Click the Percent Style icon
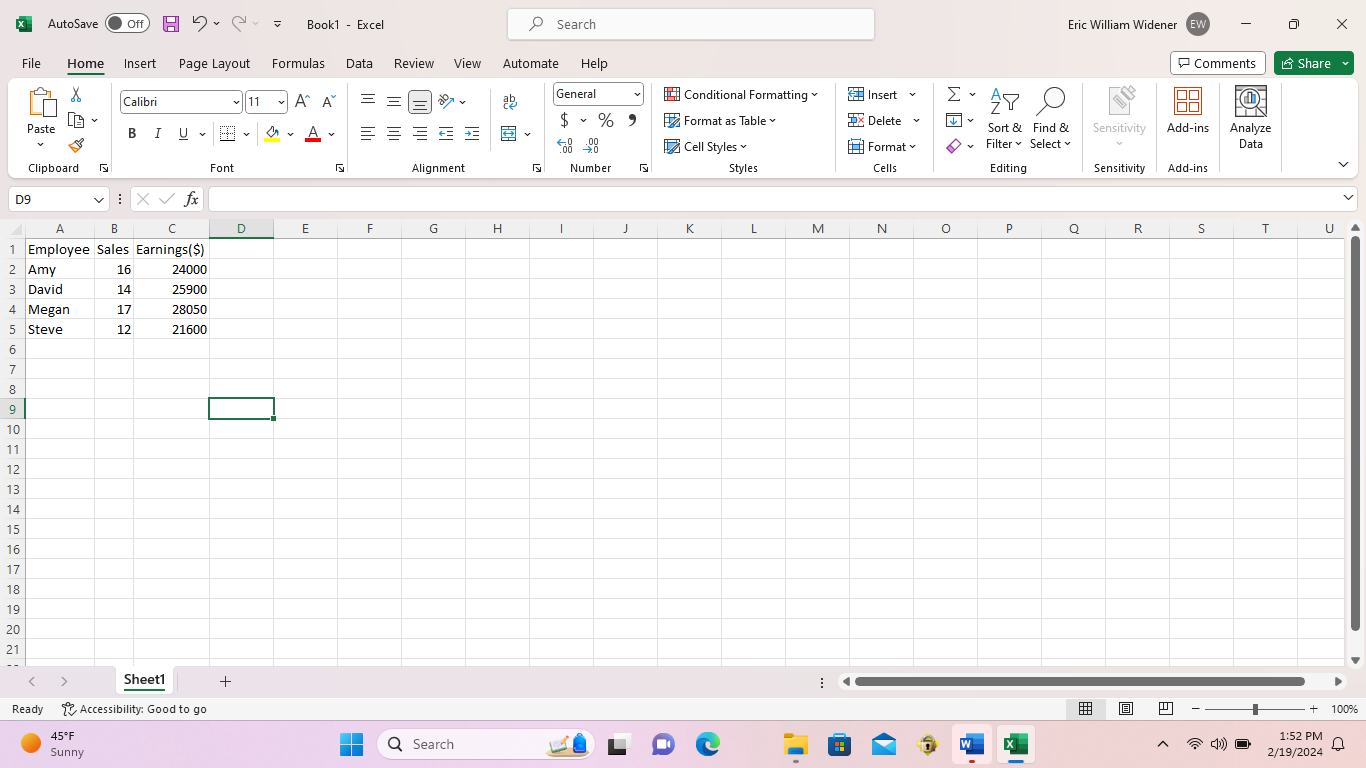This screenshot has width=1366, height=768. [x=605, y=120]
